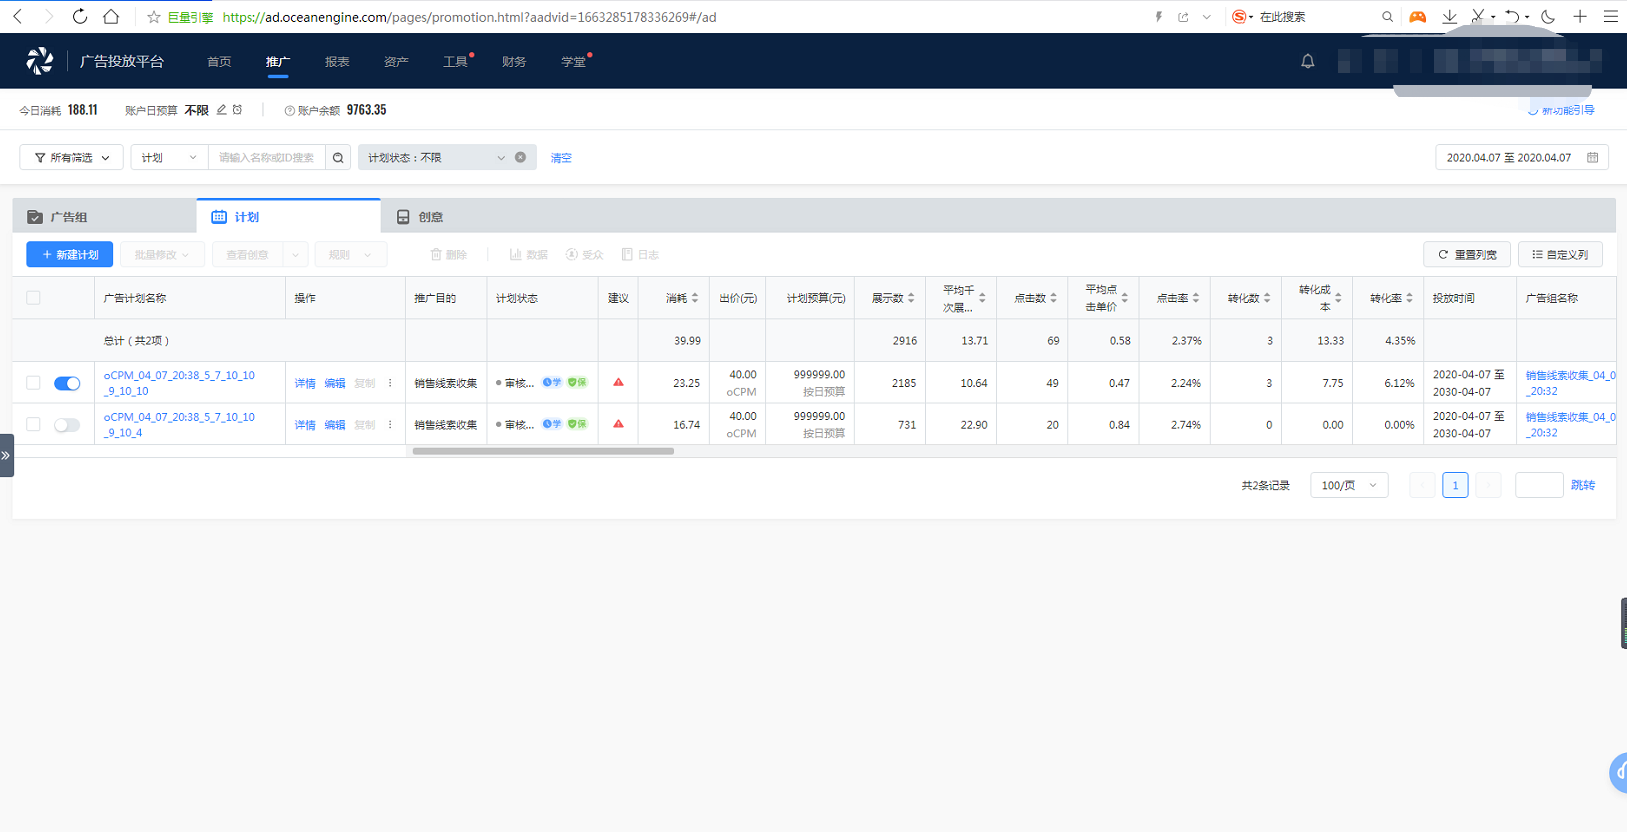
Task: Check the select-all checkbox in table header
Action: click(x=33, y=298)
